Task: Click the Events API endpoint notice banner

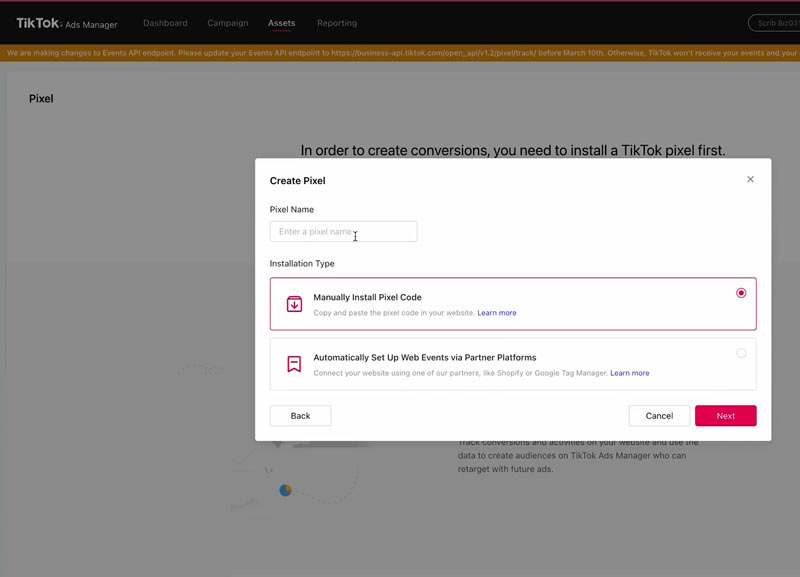Action: tap(400, 53)
